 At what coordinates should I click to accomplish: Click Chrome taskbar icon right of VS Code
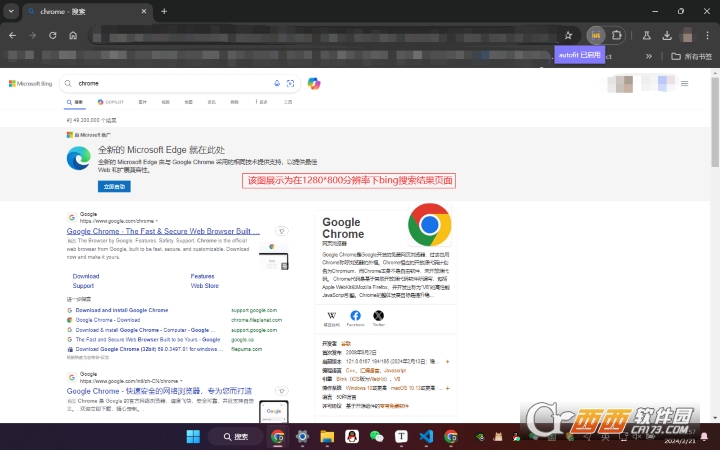point(451,436)
